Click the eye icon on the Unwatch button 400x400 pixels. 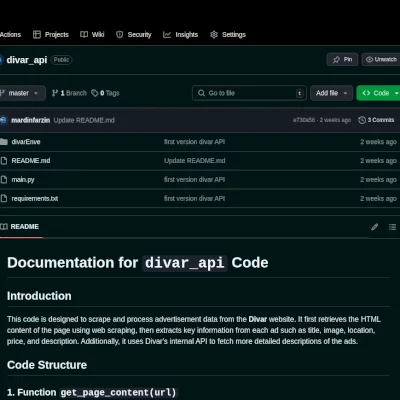[x=369, y=59]
